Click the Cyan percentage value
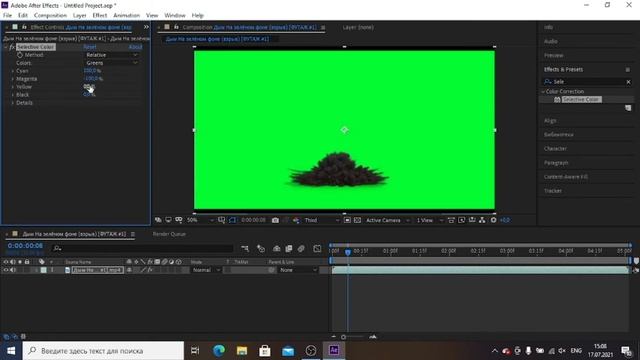 pos(92,71)
